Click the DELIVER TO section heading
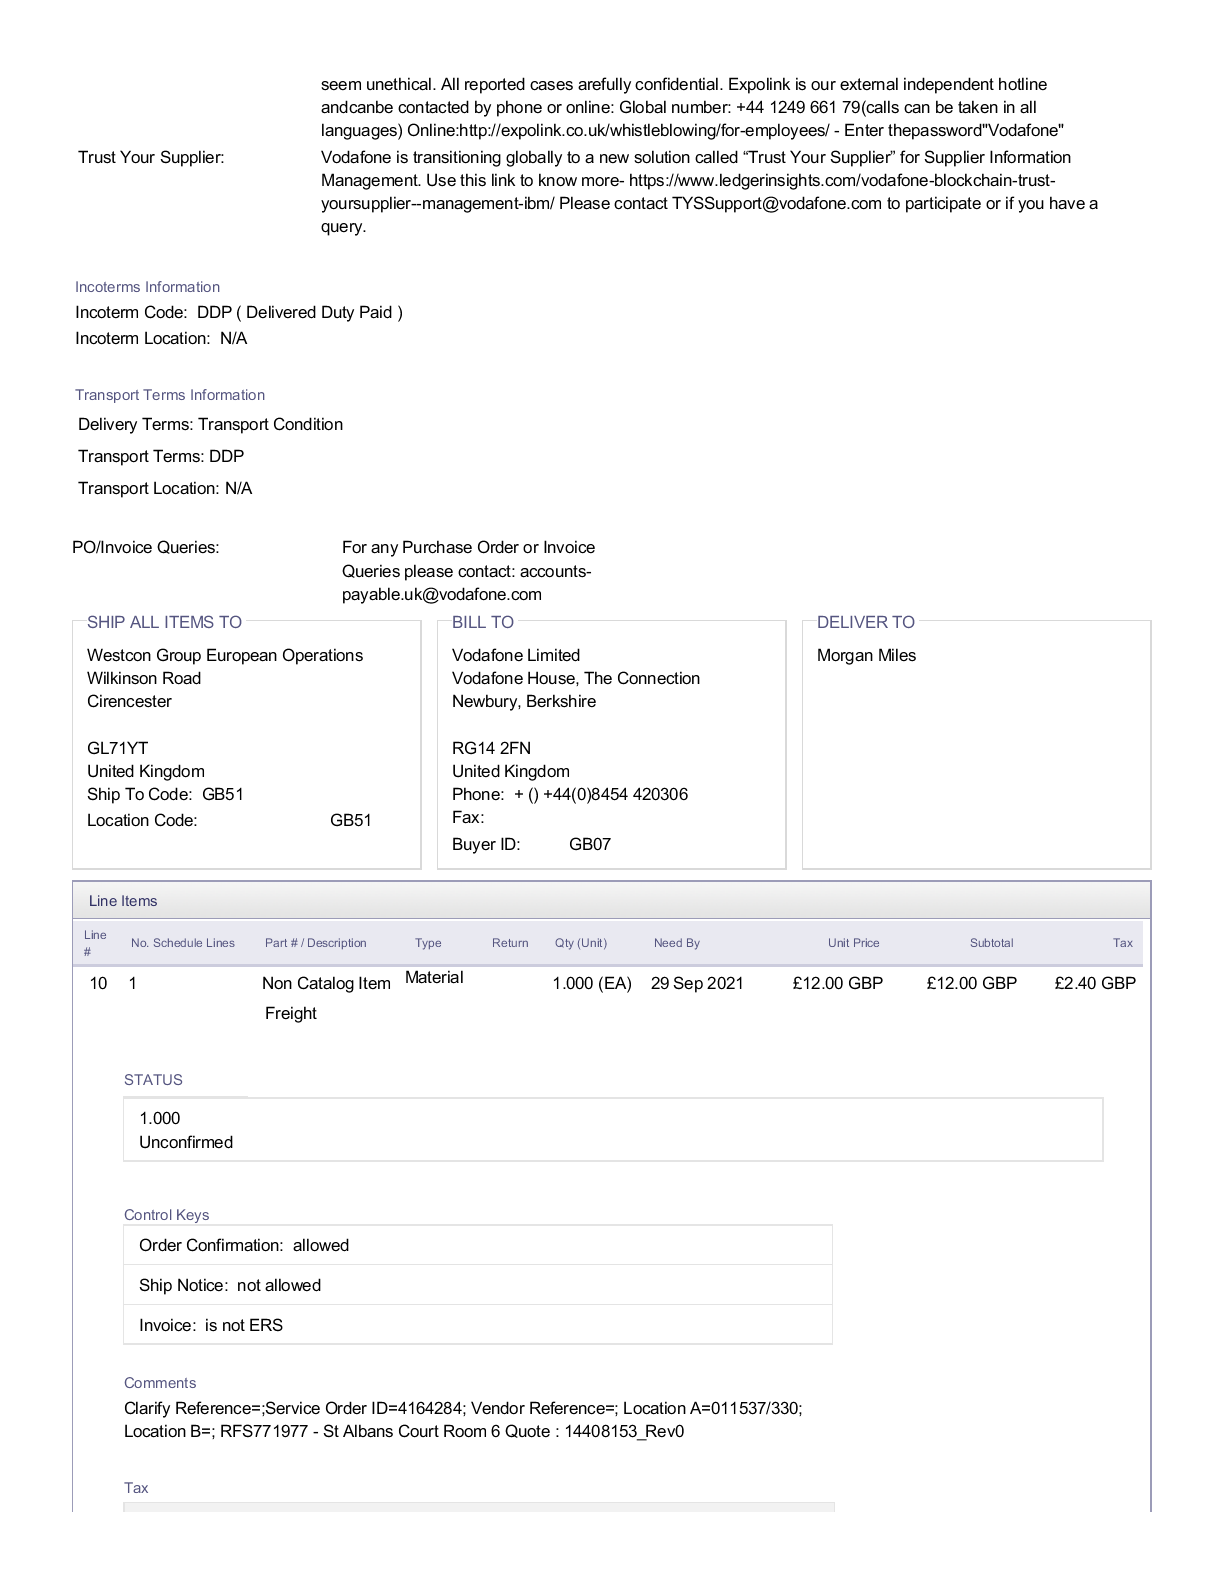This screenshot has height=1584, width=1224. tap(865, 622)
